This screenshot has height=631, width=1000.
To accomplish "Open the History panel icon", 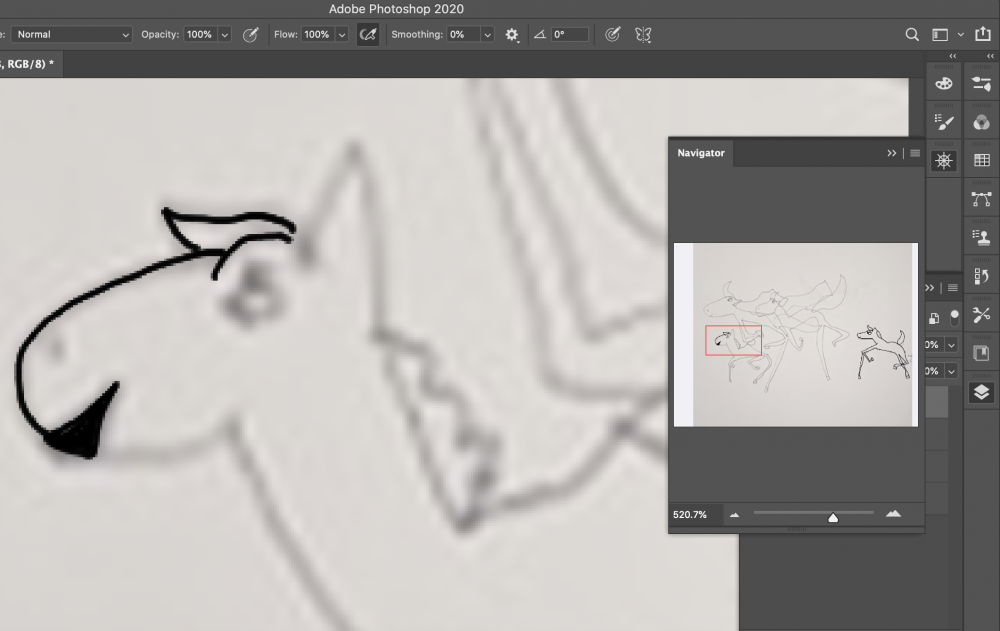I will [x=981, y=276].
